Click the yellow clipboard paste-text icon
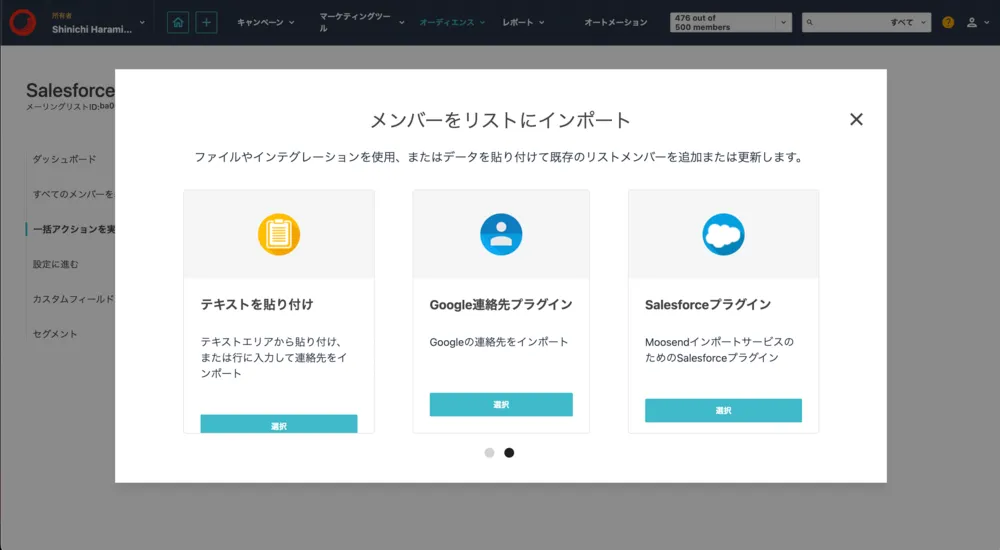Image resolution: width=1000 pixels, height=550 pixels. pos(279,234)
